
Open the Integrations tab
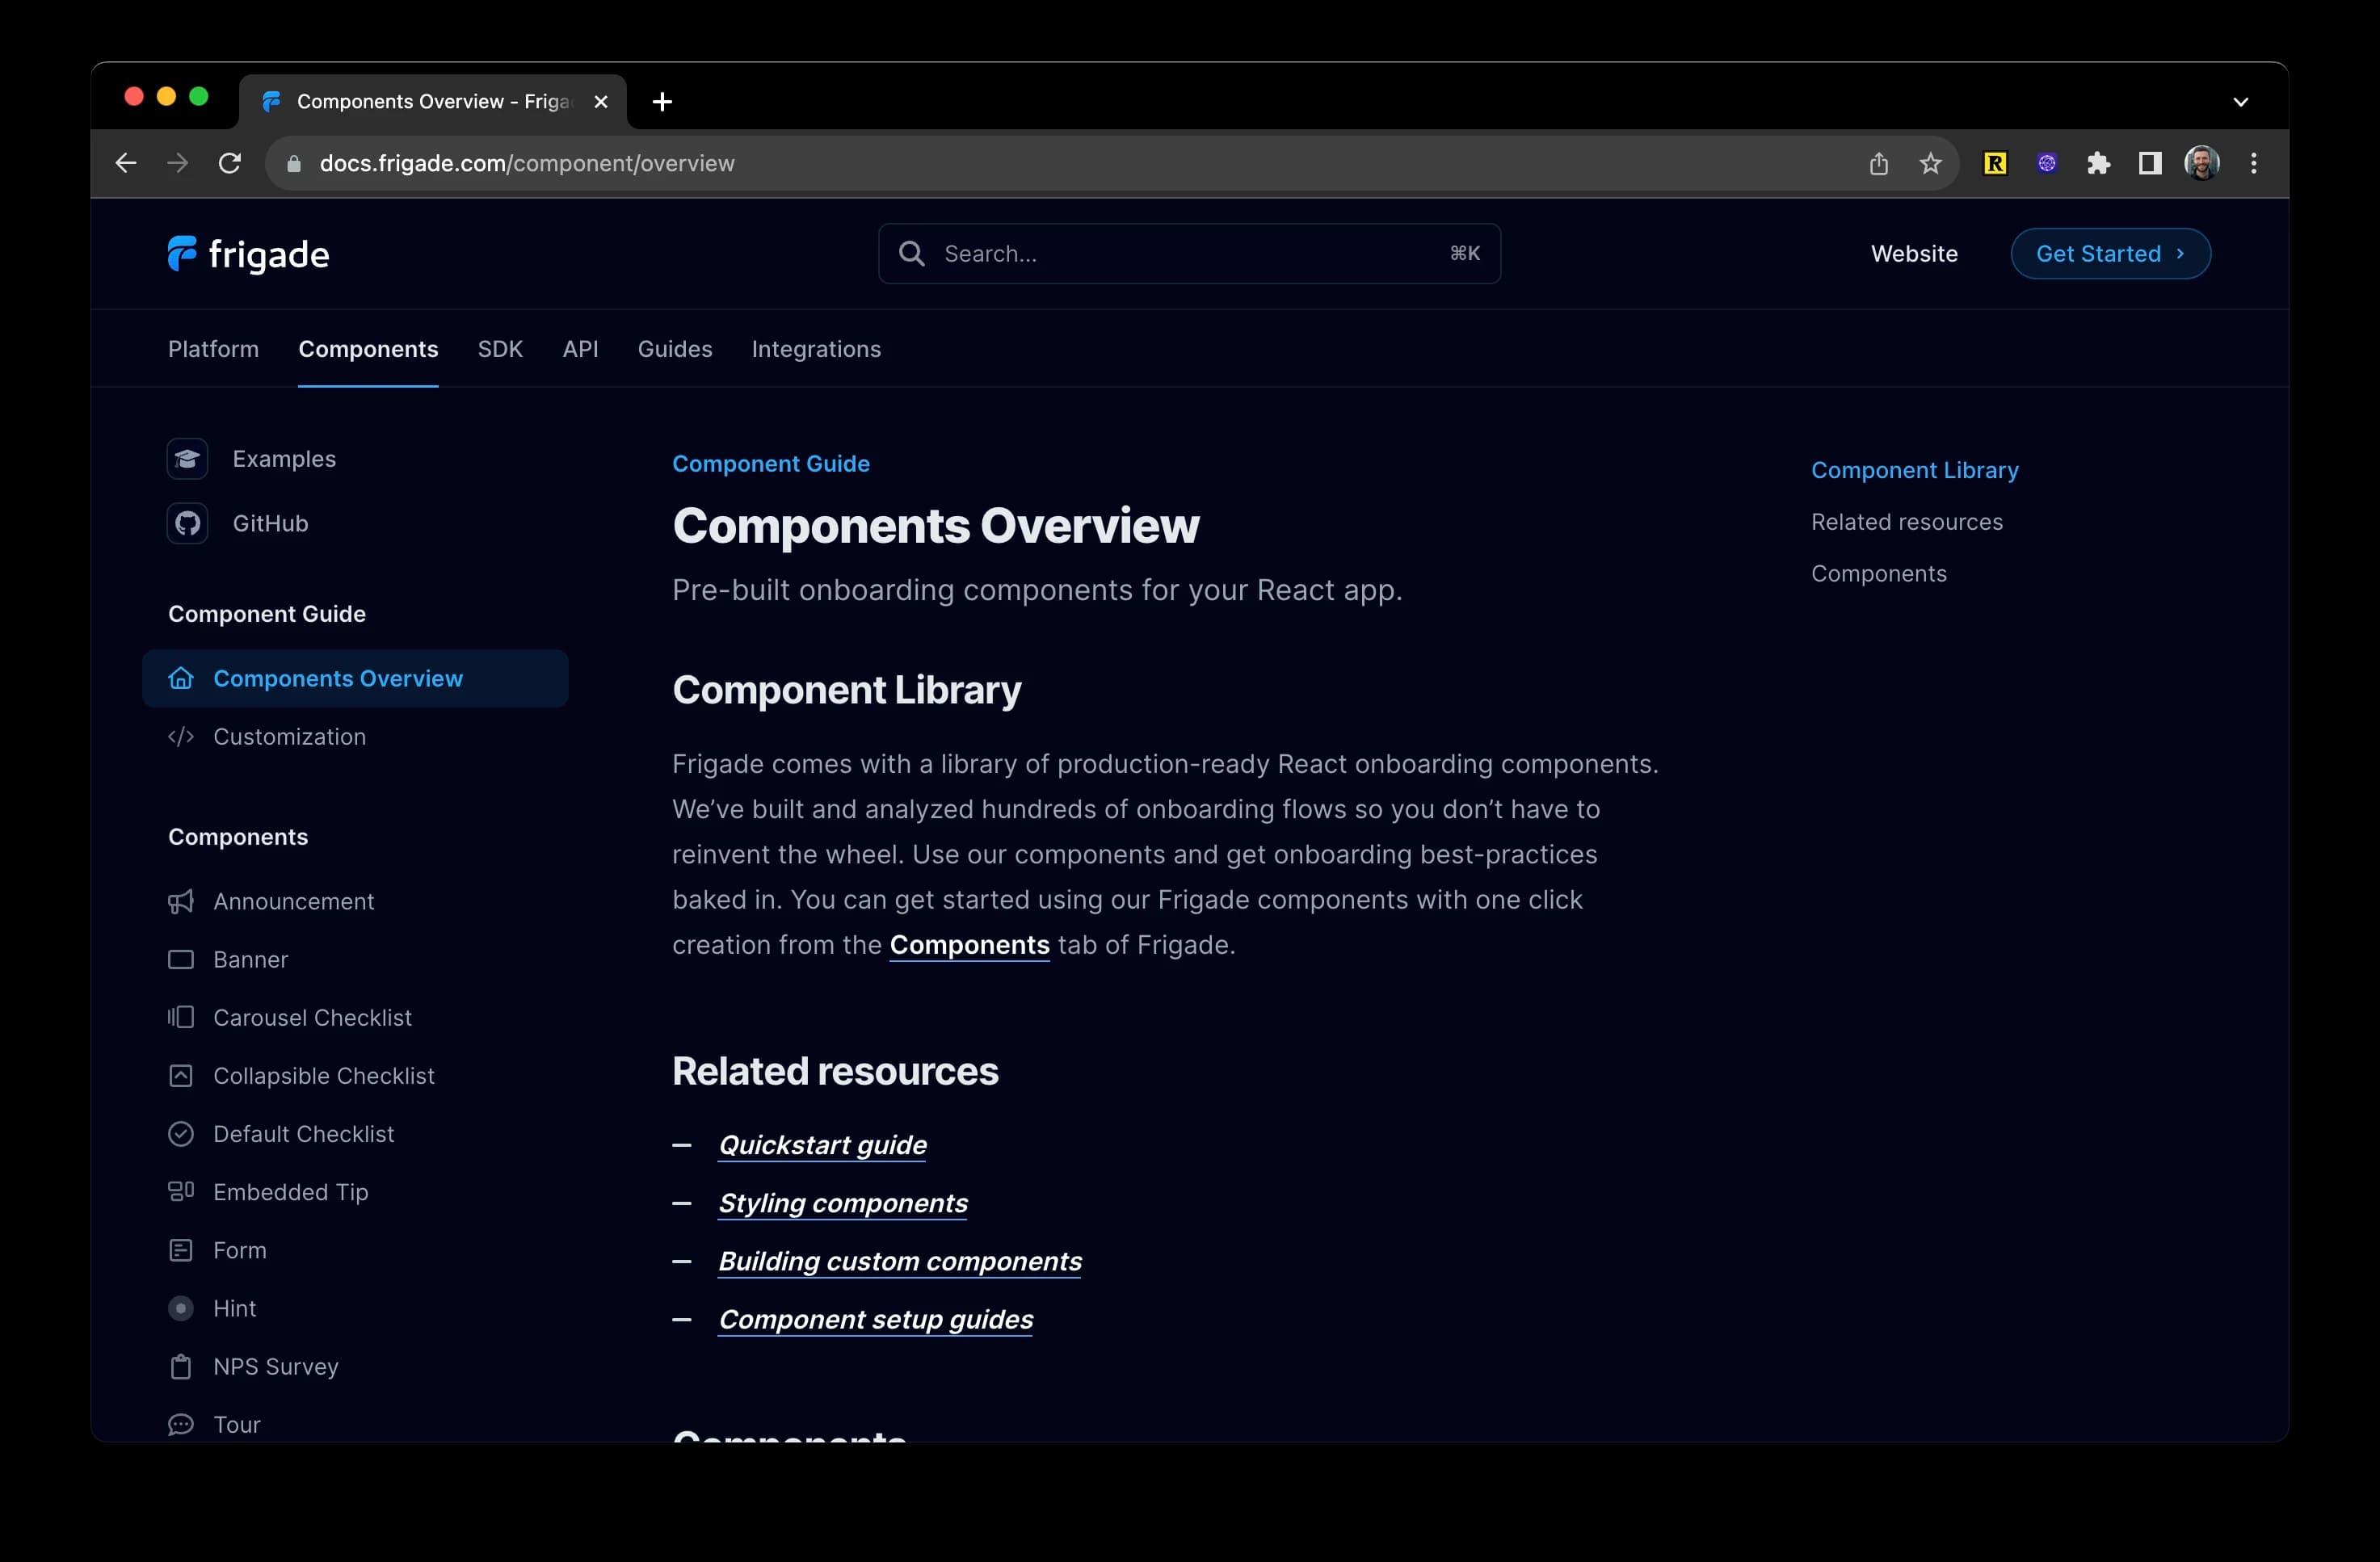coord(816,349)
